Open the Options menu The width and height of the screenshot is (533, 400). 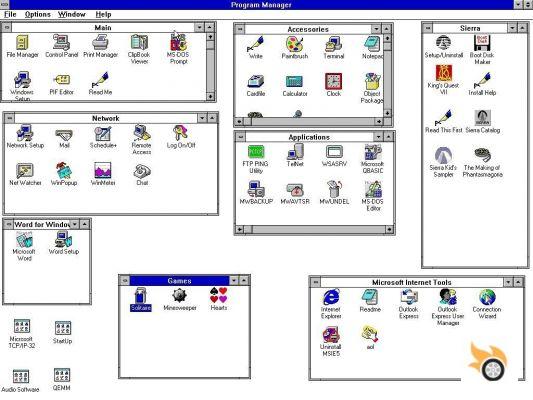pyautogui.click(x=38, y=14)
